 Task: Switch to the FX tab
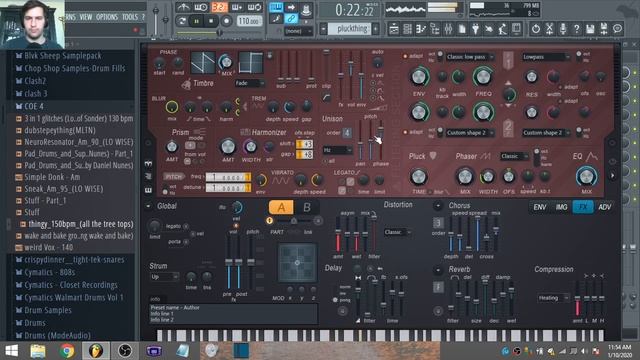(583, 207)
